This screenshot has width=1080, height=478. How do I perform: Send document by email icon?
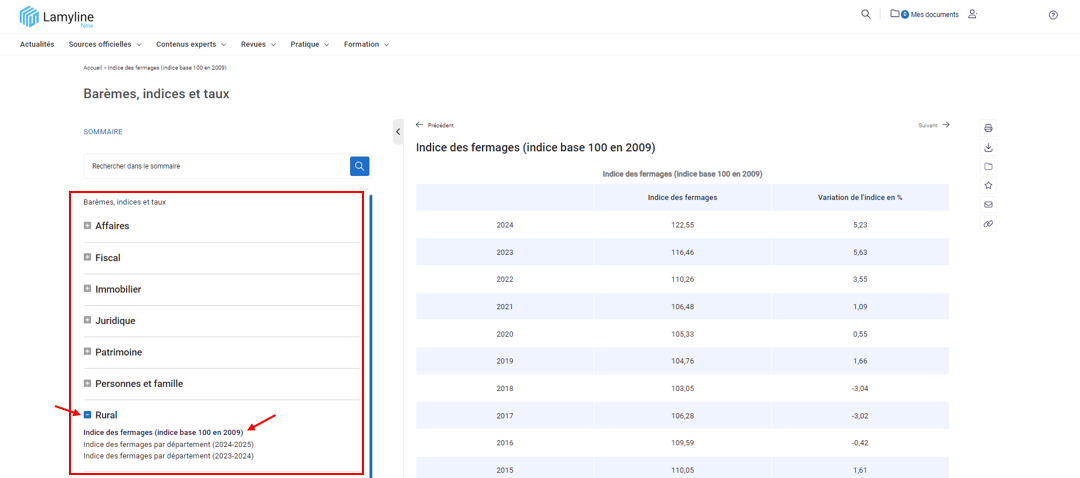(x=988, y=205)
